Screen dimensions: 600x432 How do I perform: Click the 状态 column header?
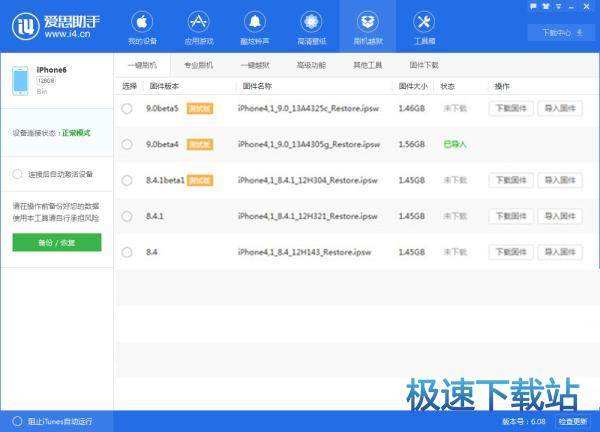point(448,86)
